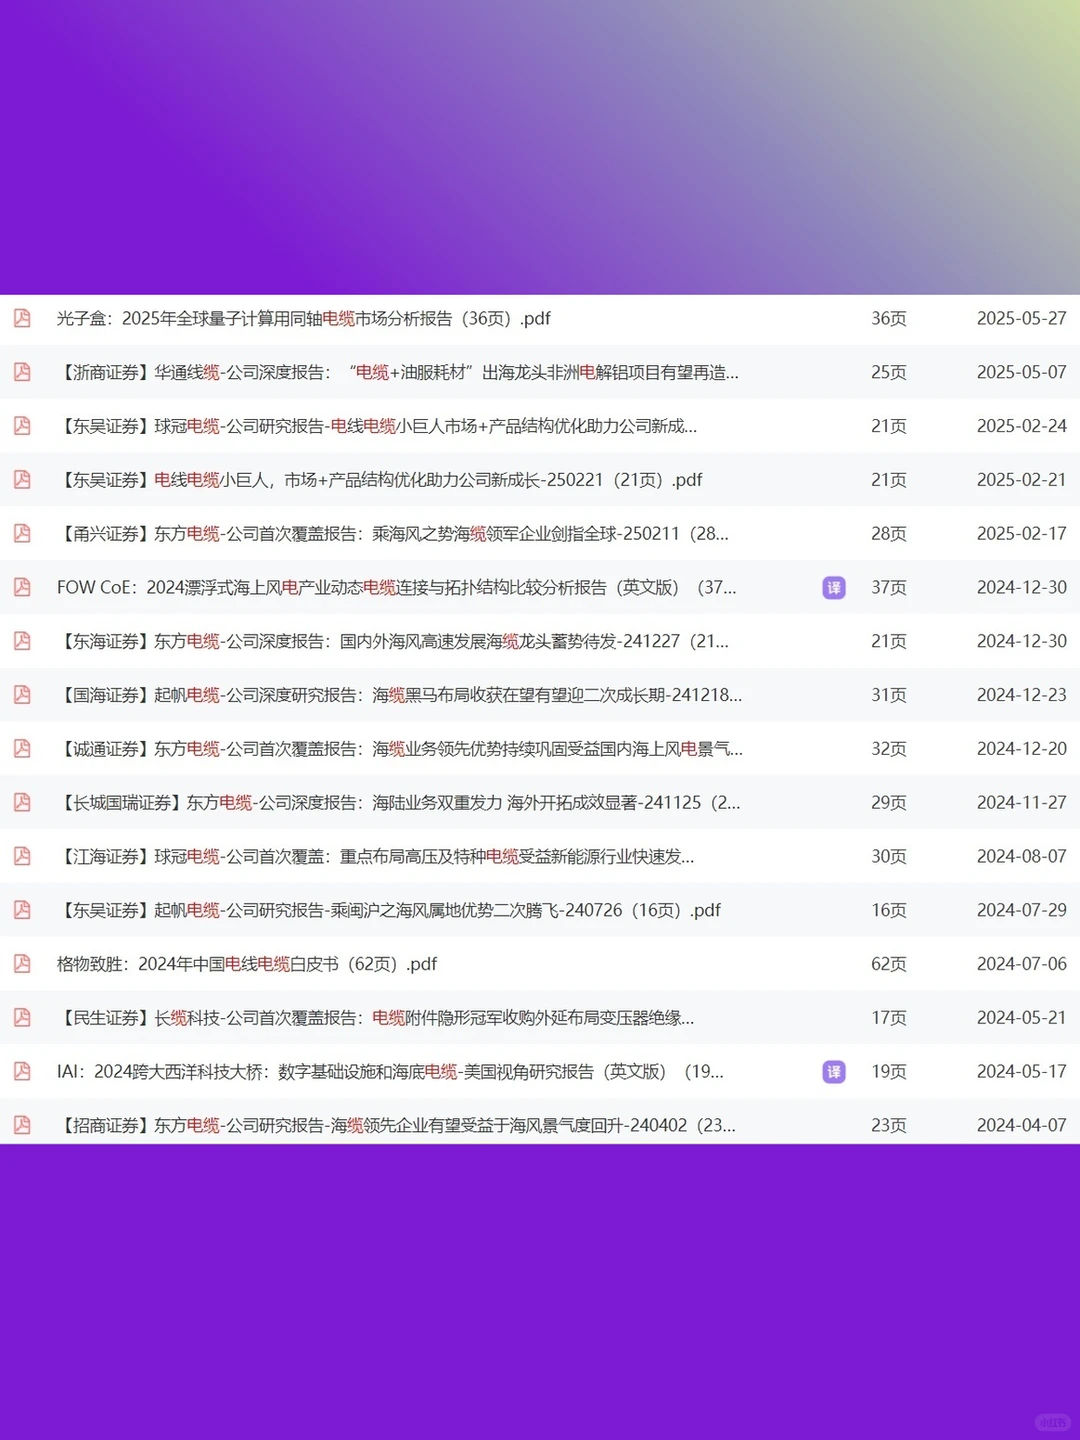
Task: Click PDF icon of 东海证券 东方电缆 report
Action: 22,641
